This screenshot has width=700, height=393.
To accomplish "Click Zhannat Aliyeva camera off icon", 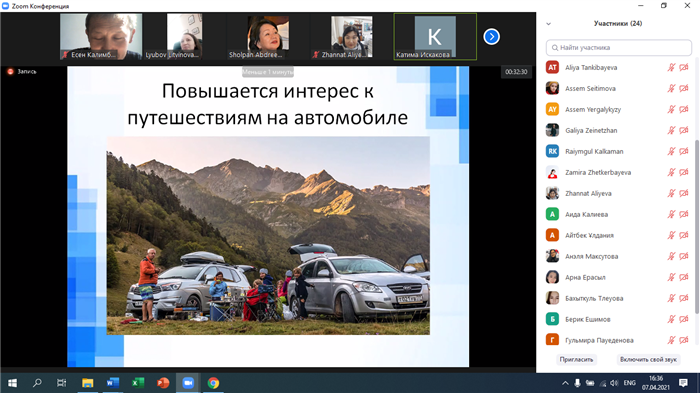I will click(683, 193).
